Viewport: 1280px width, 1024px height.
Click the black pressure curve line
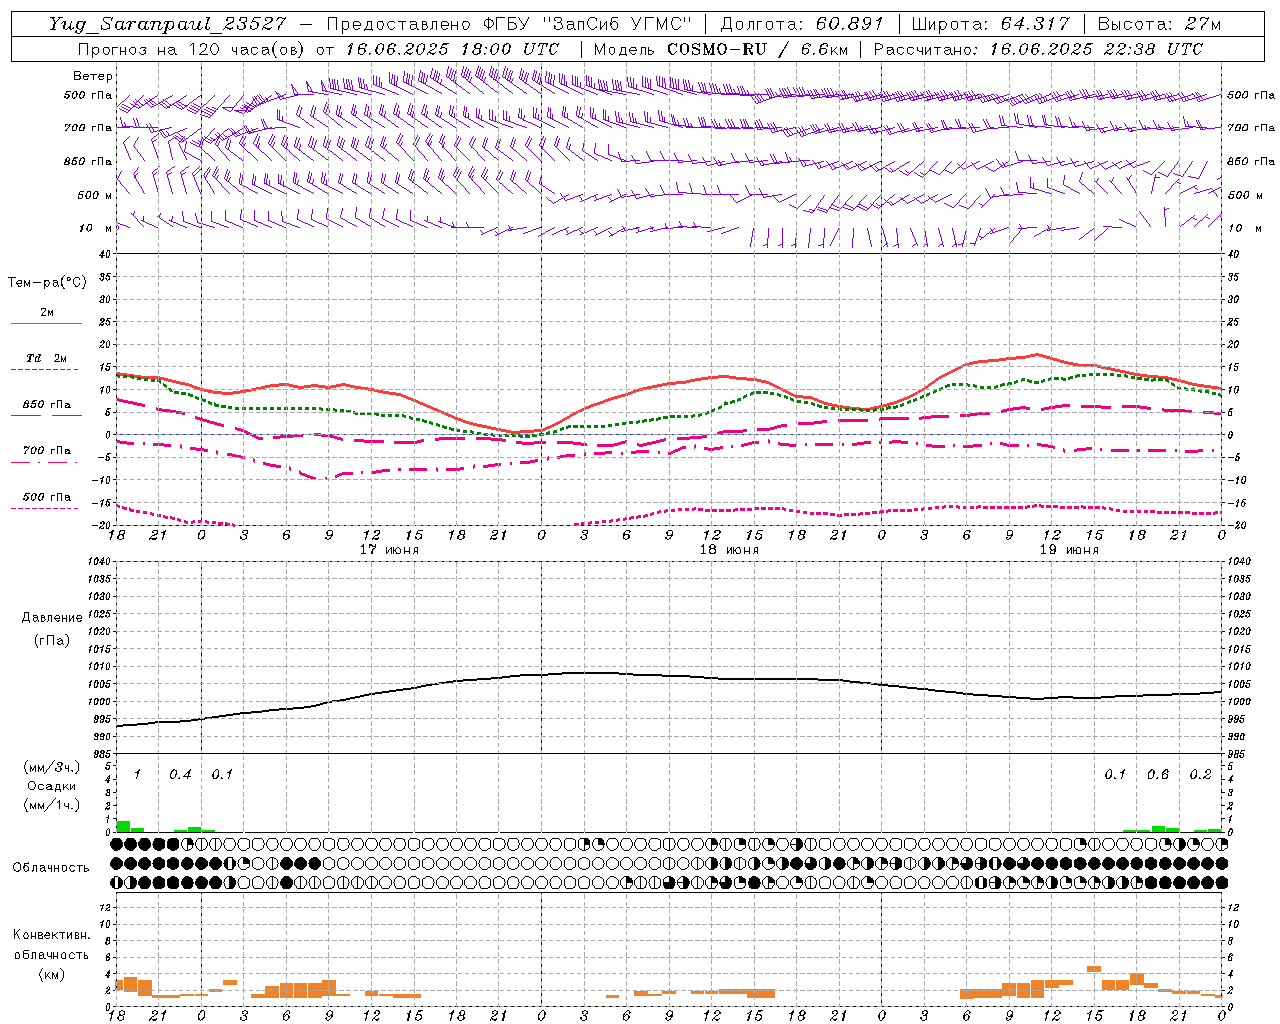(670, 675)
